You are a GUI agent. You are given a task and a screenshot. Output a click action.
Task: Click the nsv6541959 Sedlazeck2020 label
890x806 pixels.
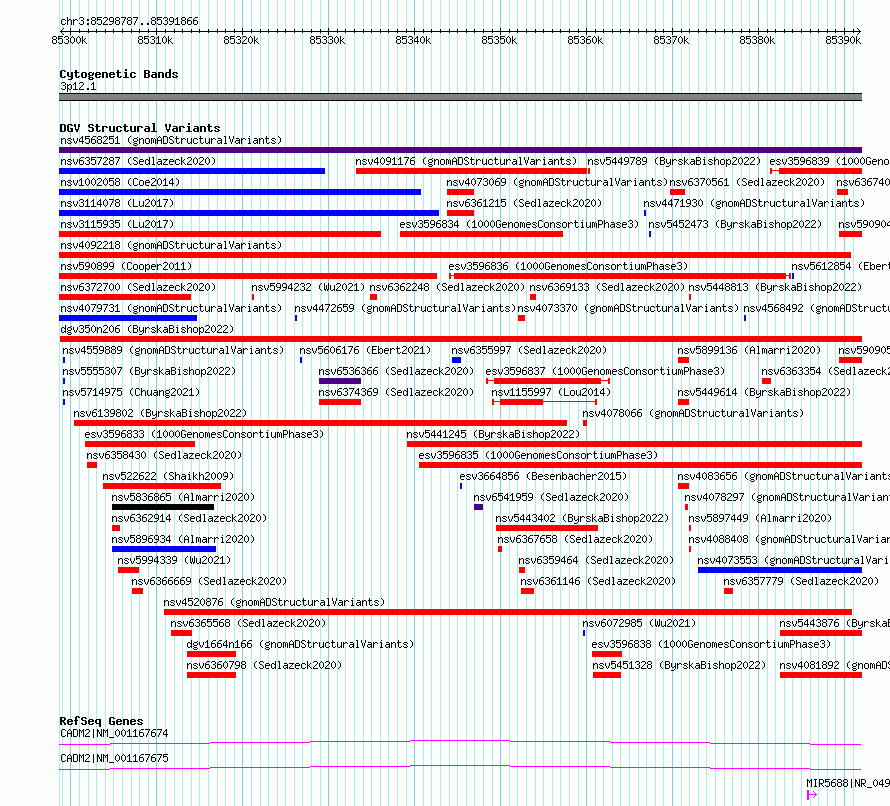(x=551, y=497)
